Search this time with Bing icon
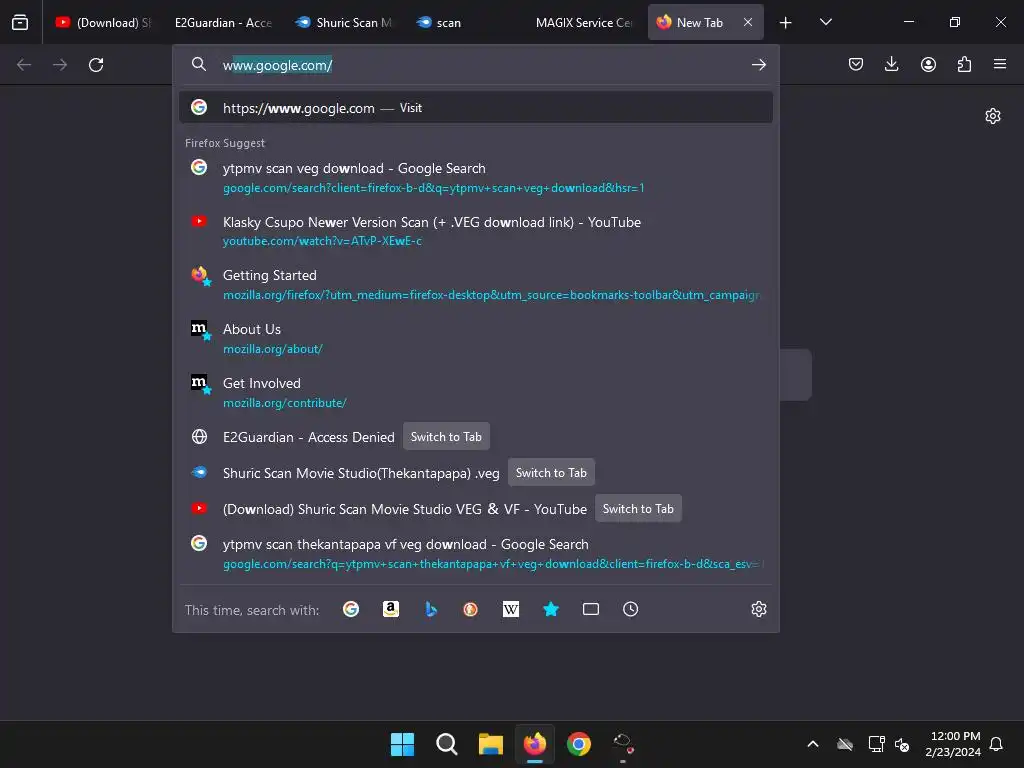This screenshot has height=768, width=1024. 430,609
